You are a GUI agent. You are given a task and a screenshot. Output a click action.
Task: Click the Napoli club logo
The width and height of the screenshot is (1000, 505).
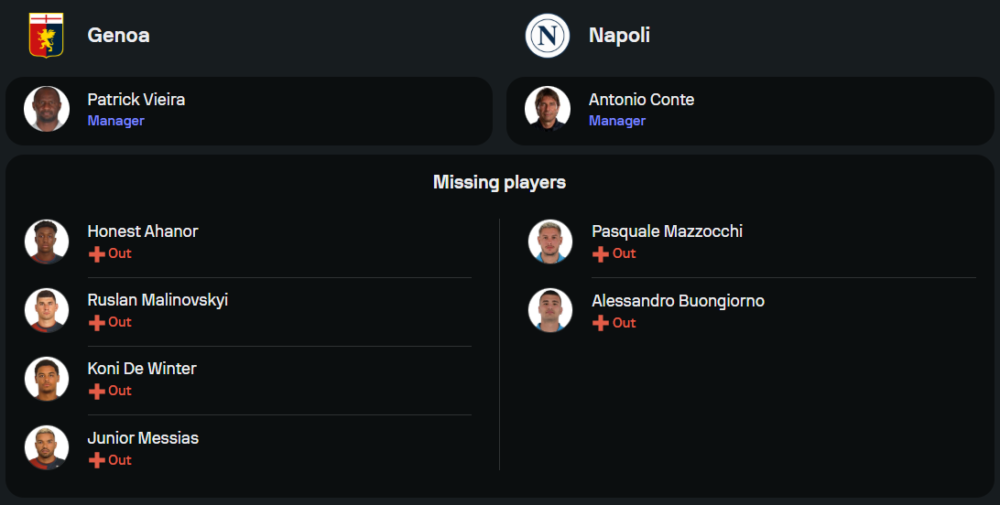[x=547, y=36]
